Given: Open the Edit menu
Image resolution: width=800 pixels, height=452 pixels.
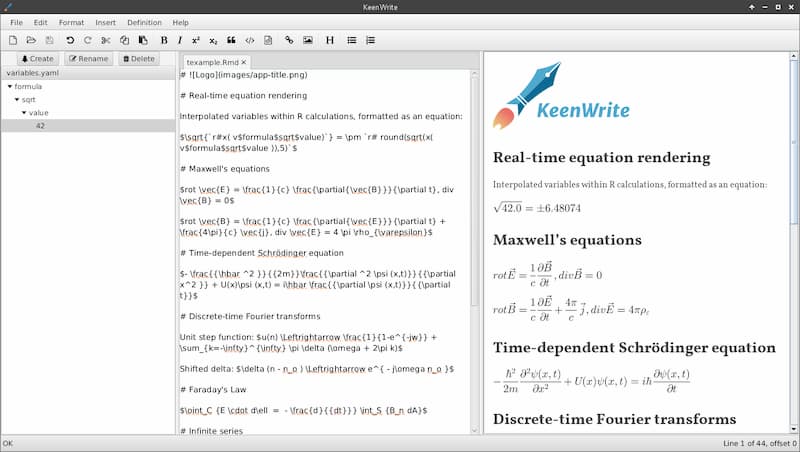Looking at the screenshot, I should tap(40, 22).
